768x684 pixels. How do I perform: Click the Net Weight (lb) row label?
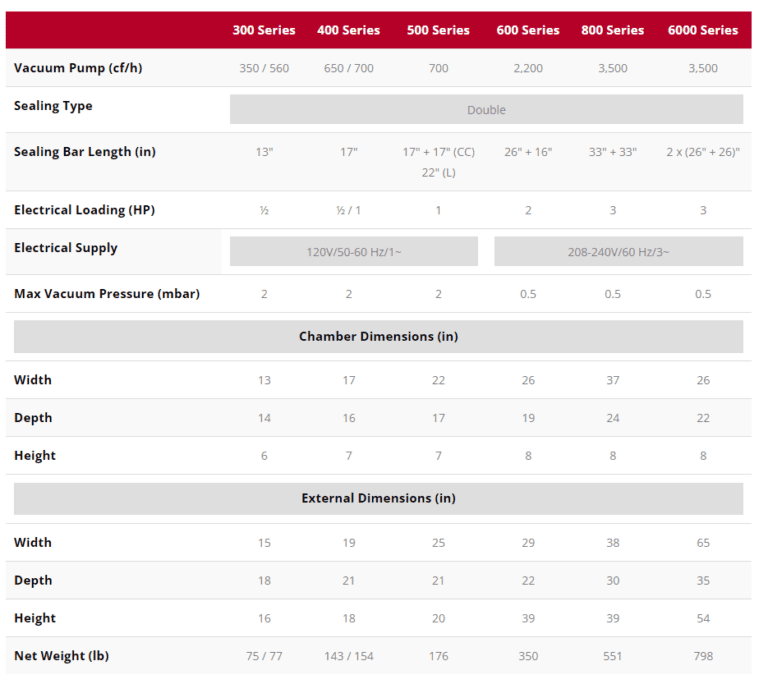[x=61, y=656]
